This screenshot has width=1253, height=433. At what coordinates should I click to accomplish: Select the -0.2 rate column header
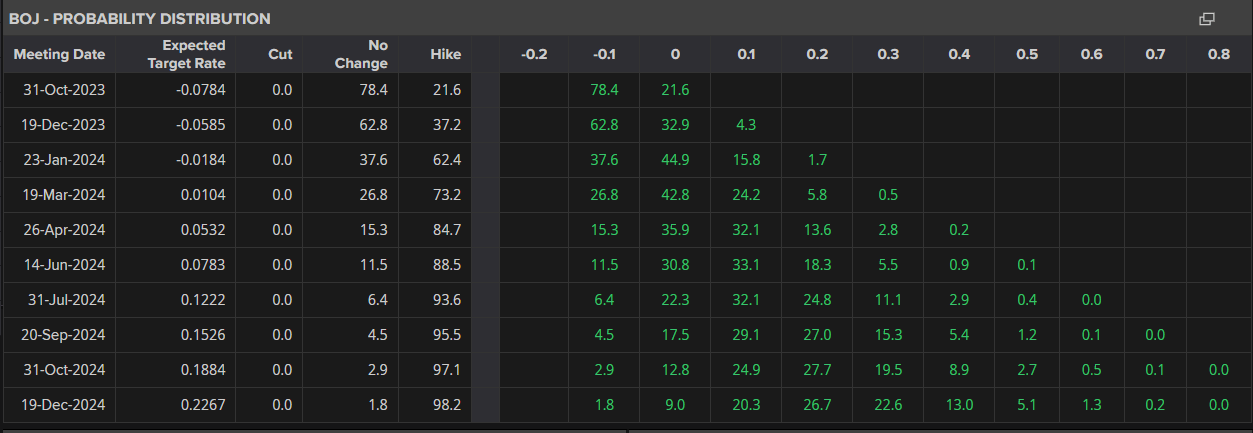[534, 54]
